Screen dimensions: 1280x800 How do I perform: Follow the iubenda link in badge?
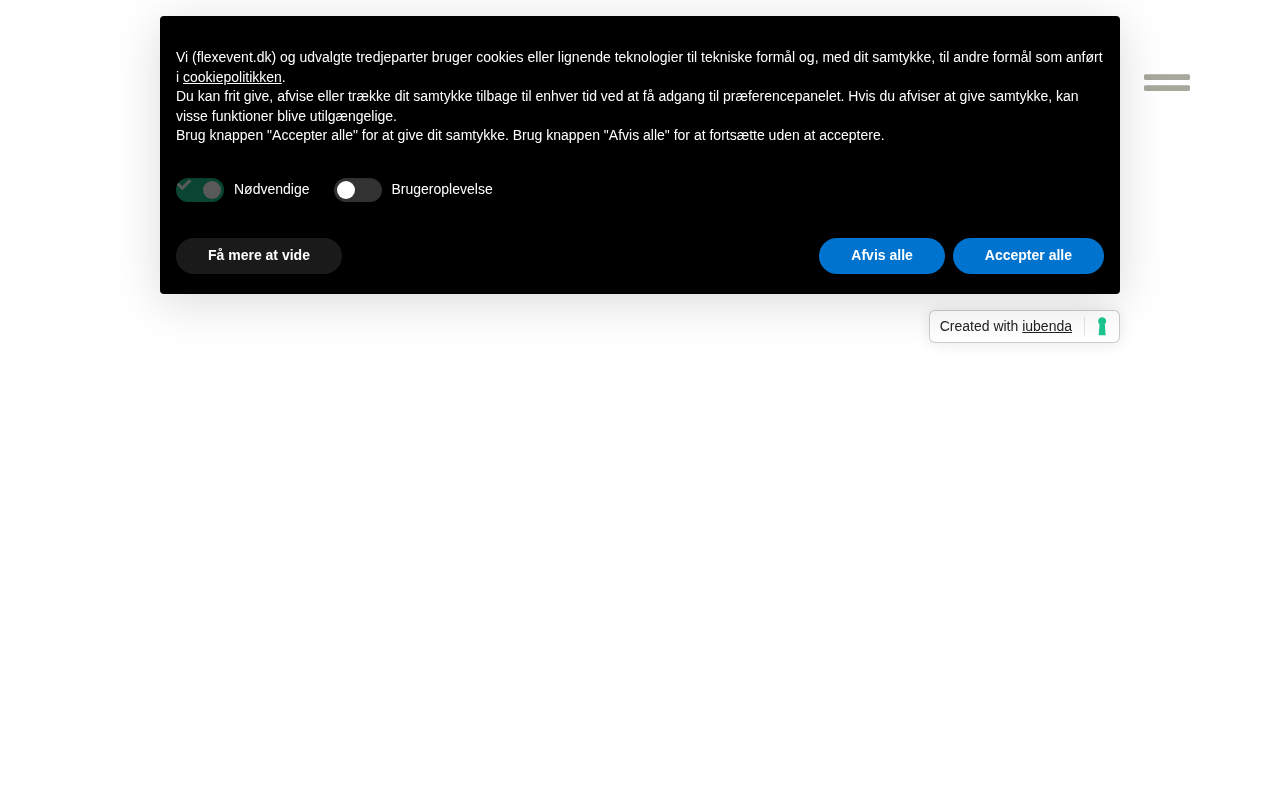pyautogui.click(x=1047, y=326)
